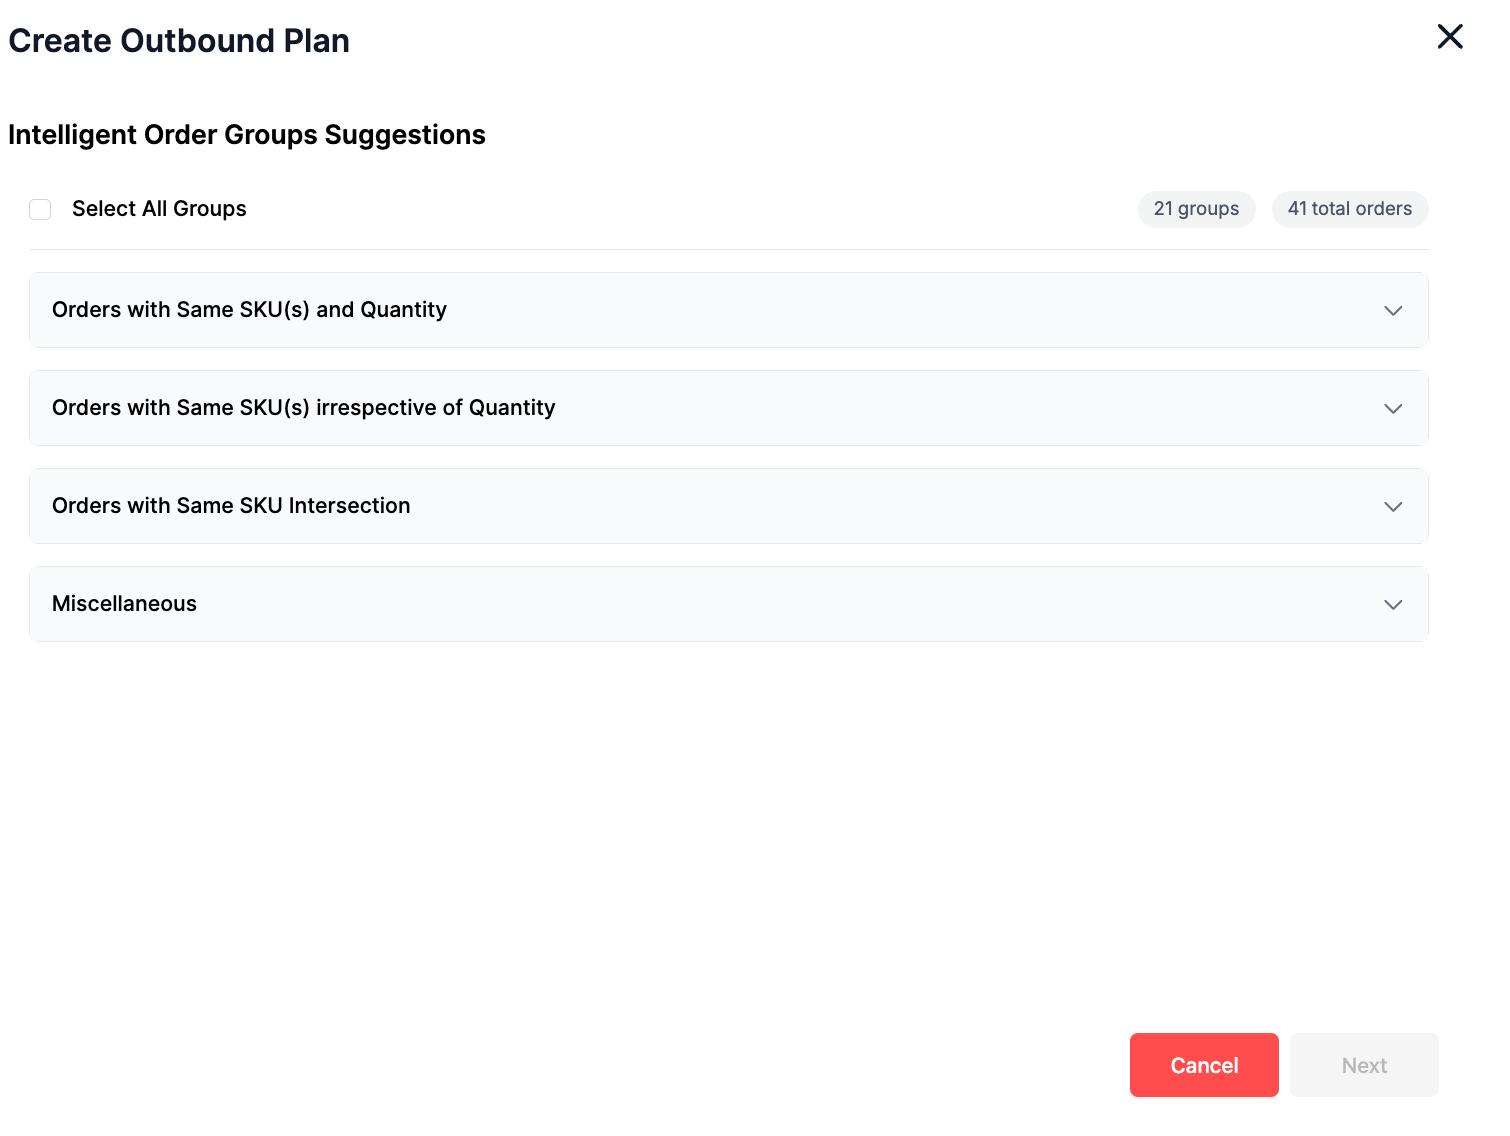Viewport: 1510px width, 1136px height.
Task: Click the '41 total orders' badge
Action: pyautogui.click(x=1349, y=209)
